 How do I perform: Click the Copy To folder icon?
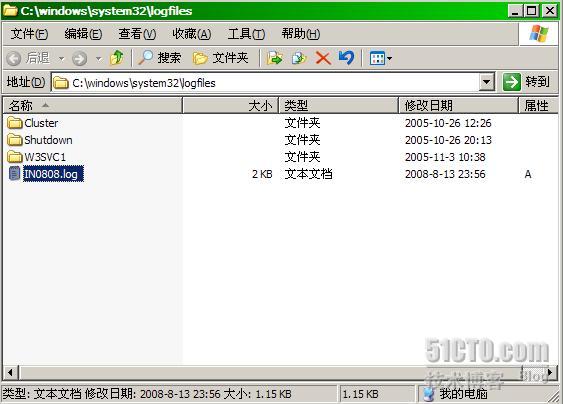(x=299, y=58)
